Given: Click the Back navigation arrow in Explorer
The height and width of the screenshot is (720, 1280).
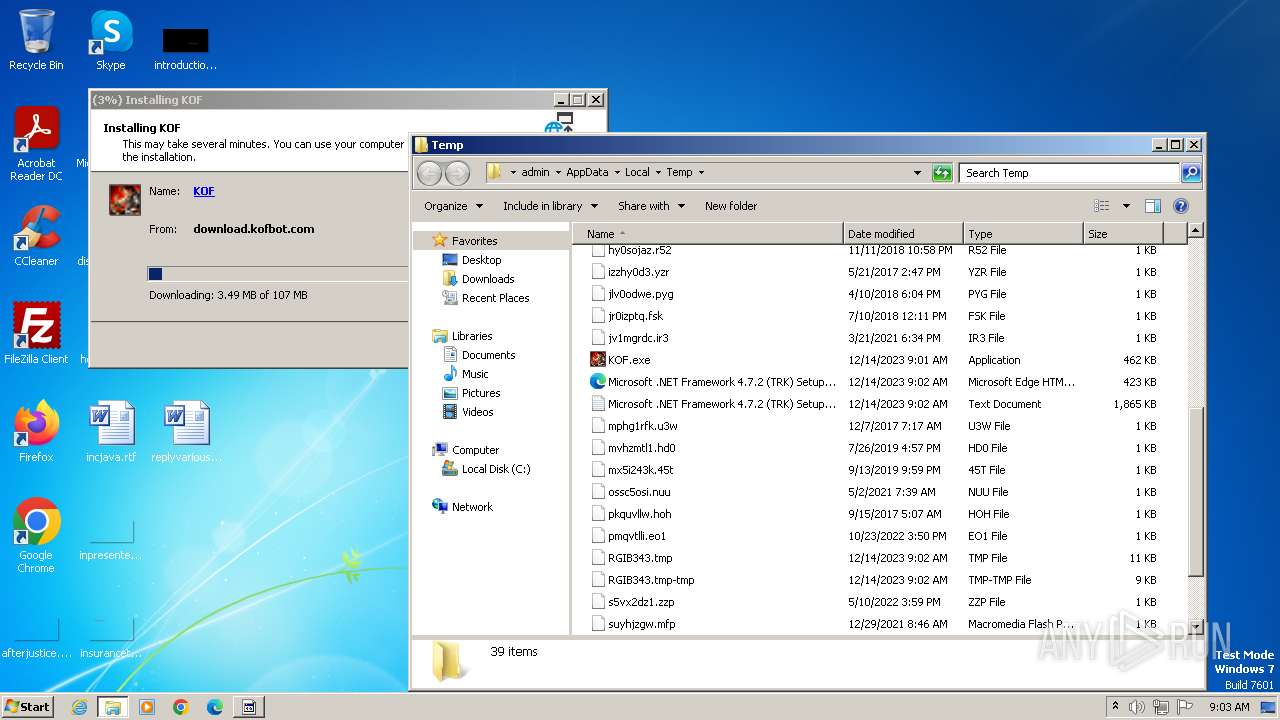Looking at the screenshot, I should [429, 173].
